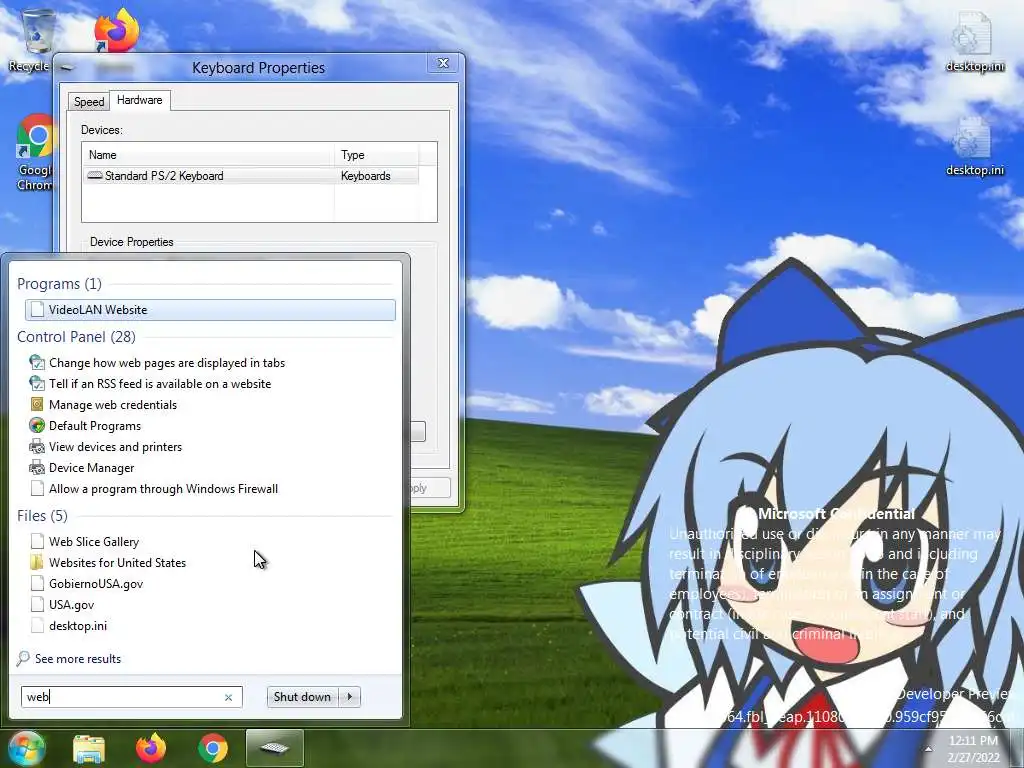Sort devices by Name column header
Image resolution: width=1024 pixels, height=768 pixels.
click(x=208, y=155)
